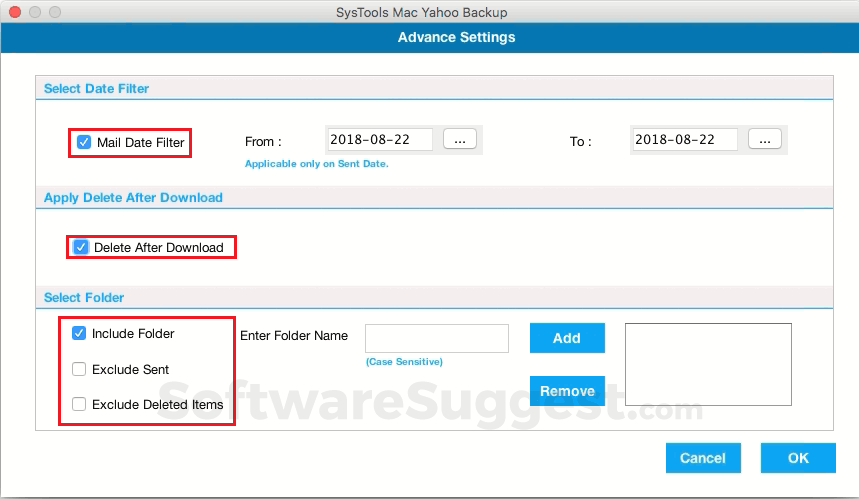Open the To date picker ellipsis button
This screenshot has height=499, width=859.
[x=765, y=140]
